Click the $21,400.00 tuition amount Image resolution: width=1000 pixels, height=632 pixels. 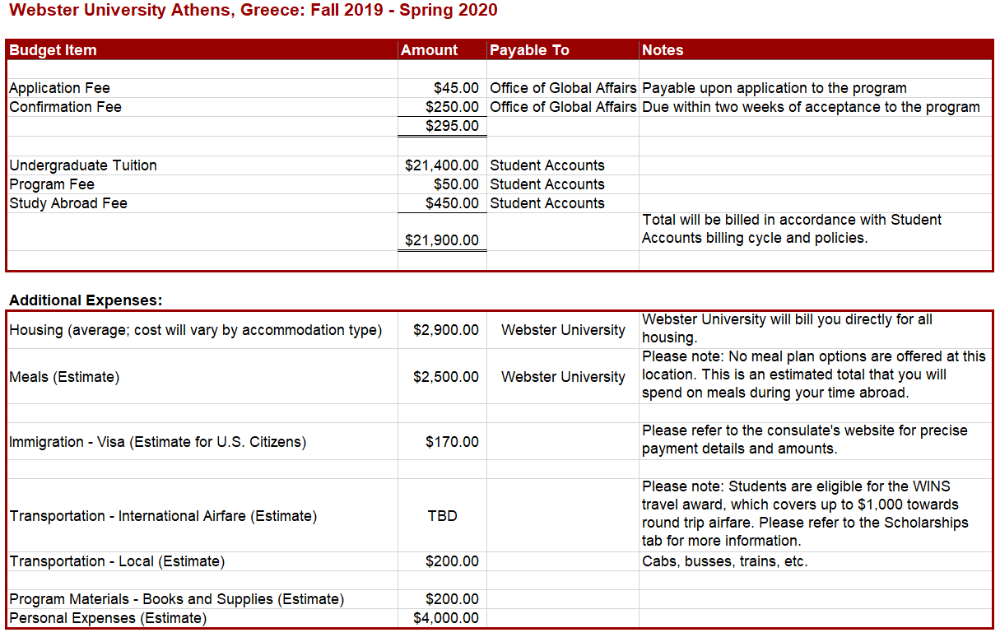[442, 165]
